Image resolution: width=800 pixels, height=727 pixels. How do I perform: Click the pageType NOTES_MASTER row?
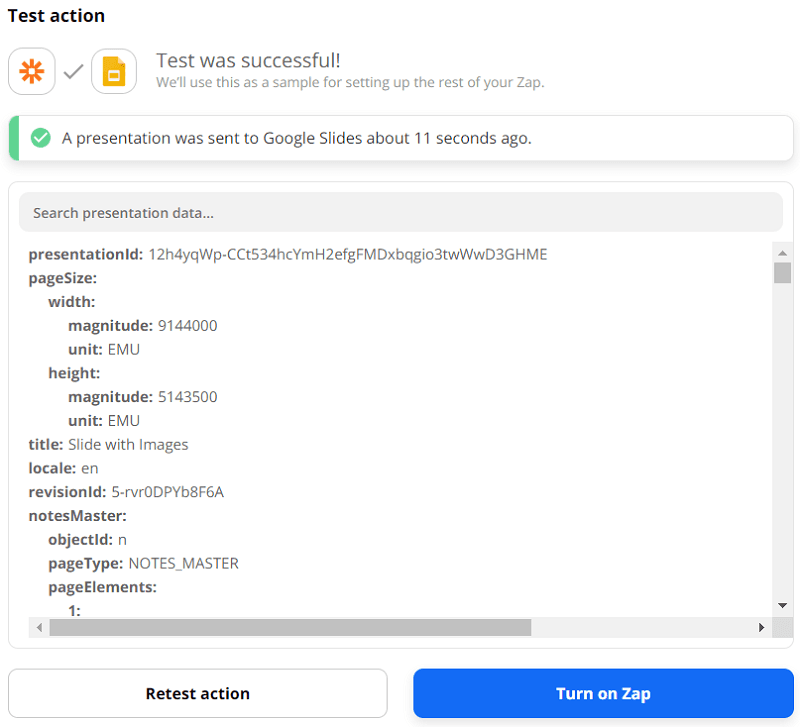pos(143,563)
